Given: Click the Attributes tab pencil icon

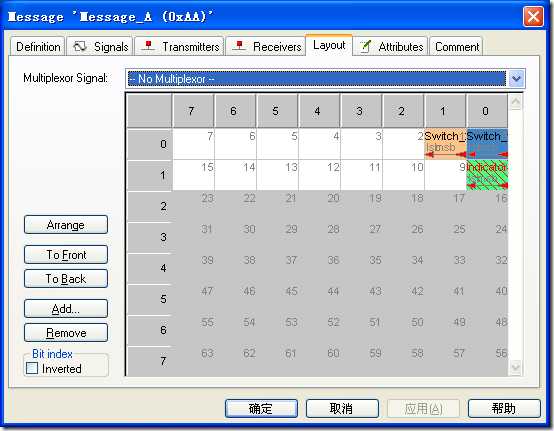Looking at the screenshot, I should point(365,46).
